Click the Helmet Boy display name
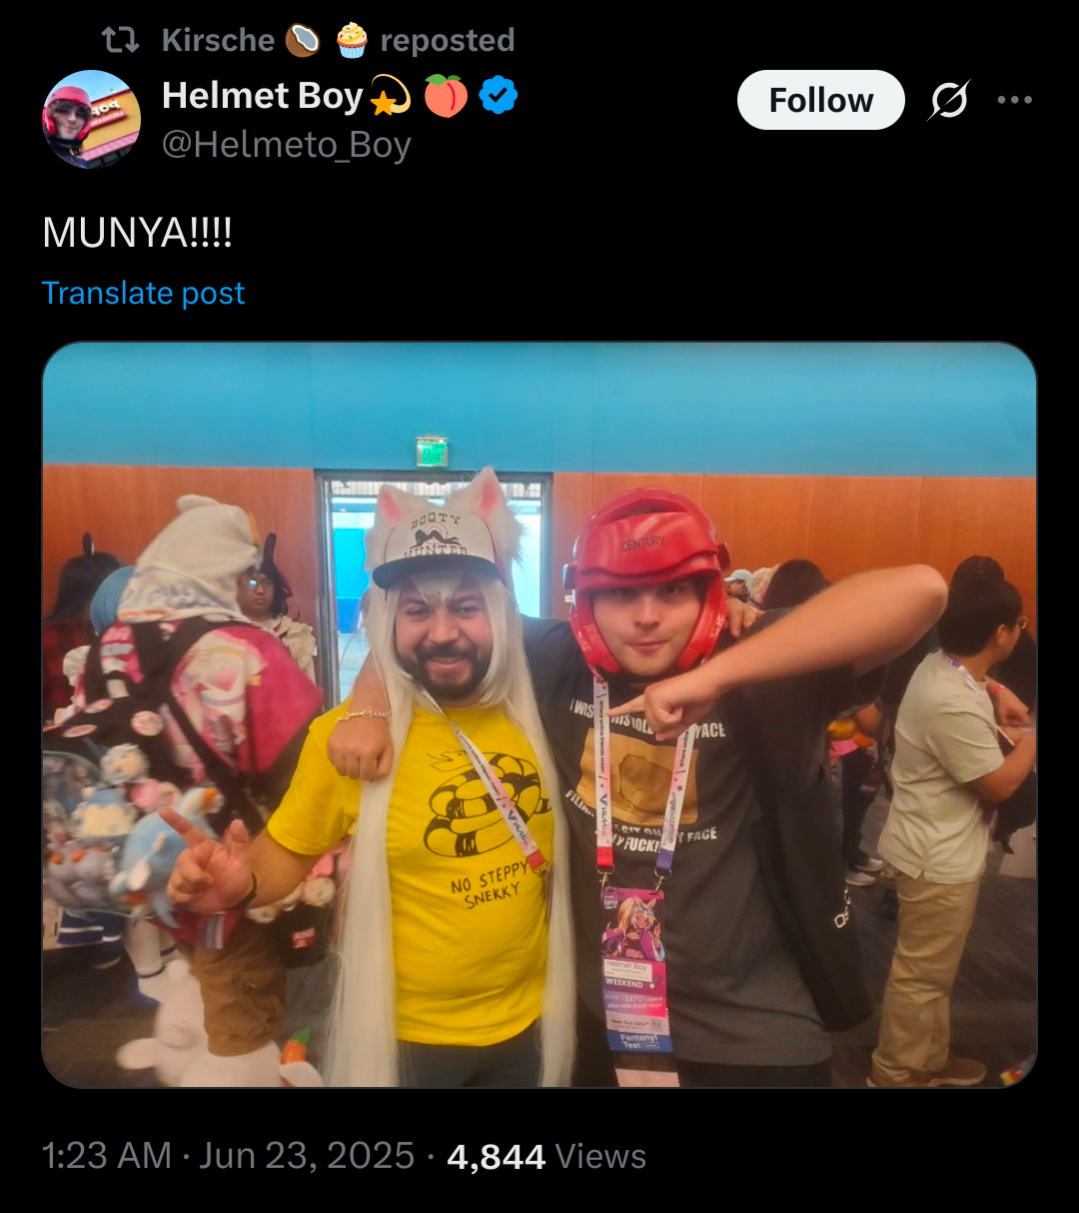 tap(262, 96)
